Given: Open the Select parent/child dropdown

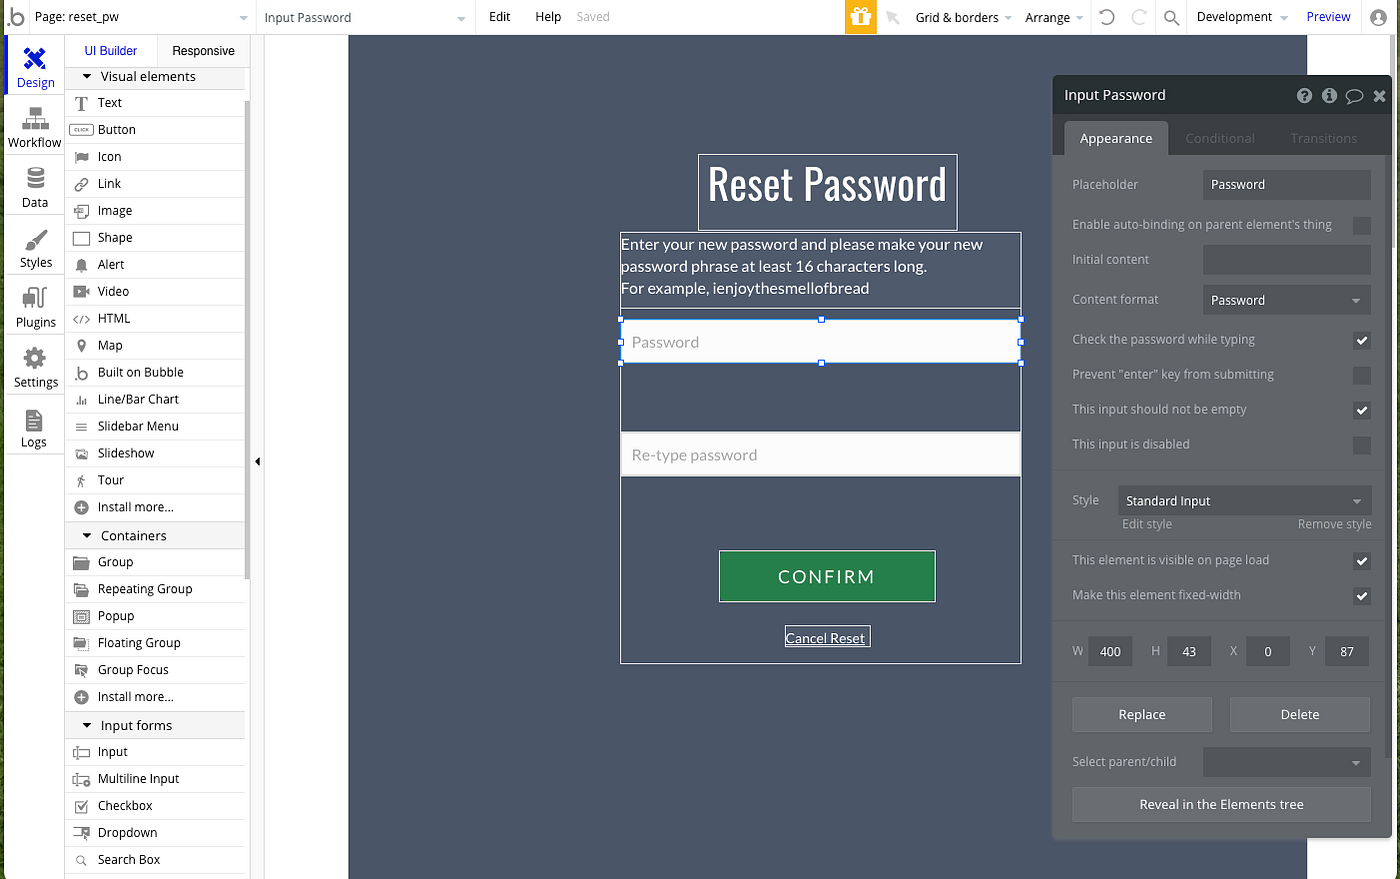Looking at the screenshot, I should [x=1286, y=762].
